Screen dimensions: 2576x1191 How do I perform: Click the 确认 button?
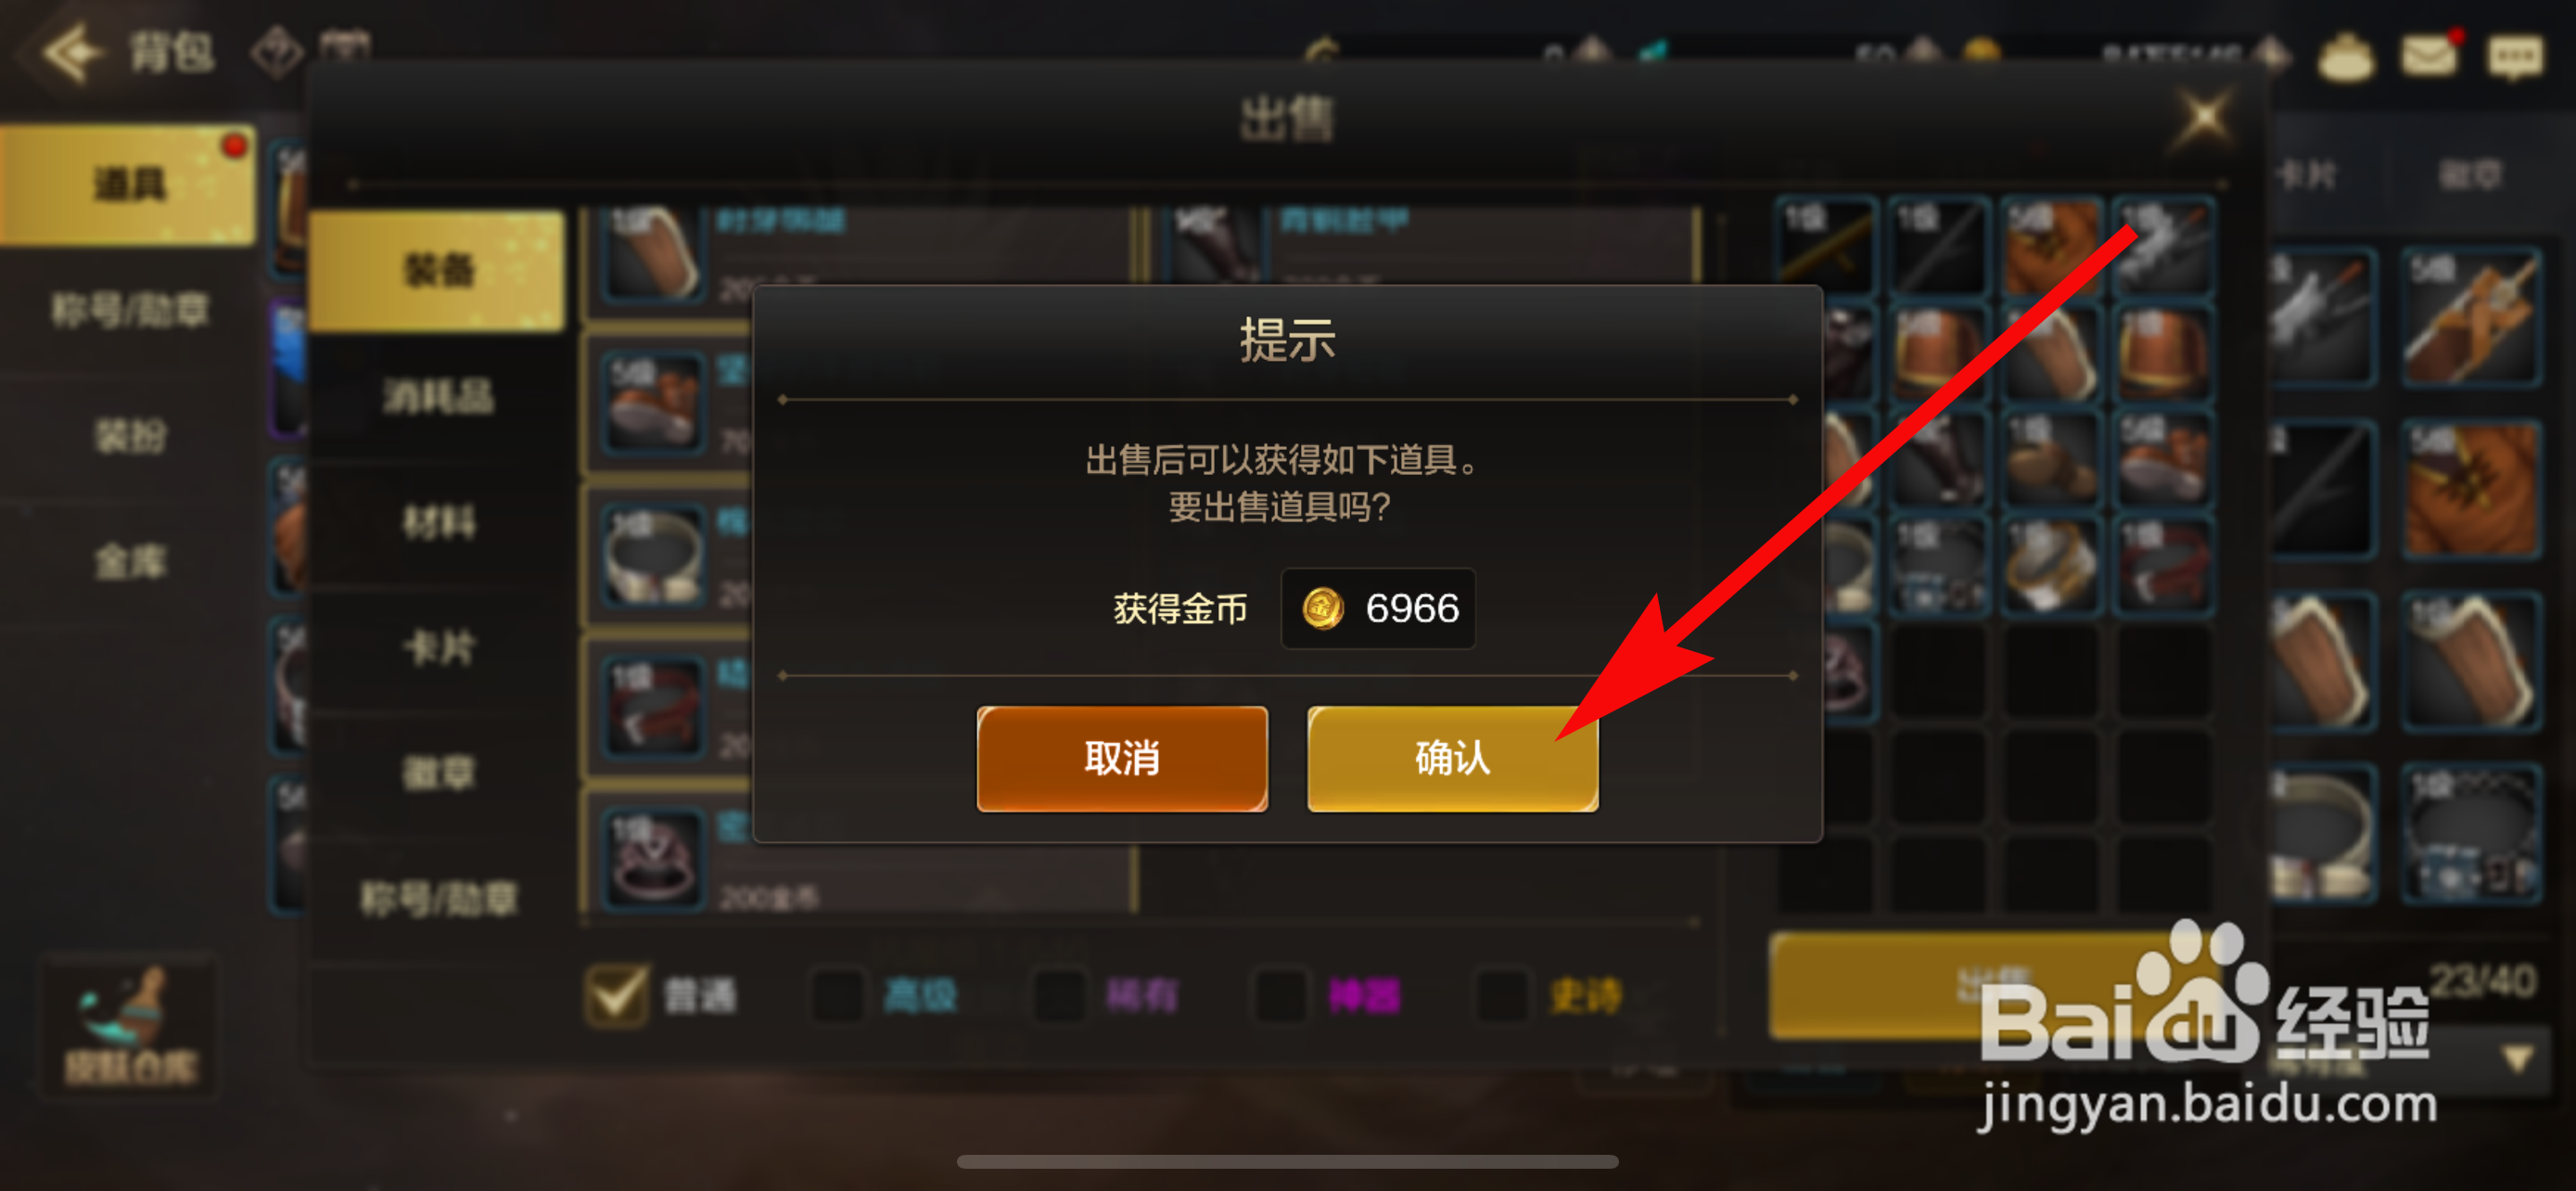tap(1452, 758)
